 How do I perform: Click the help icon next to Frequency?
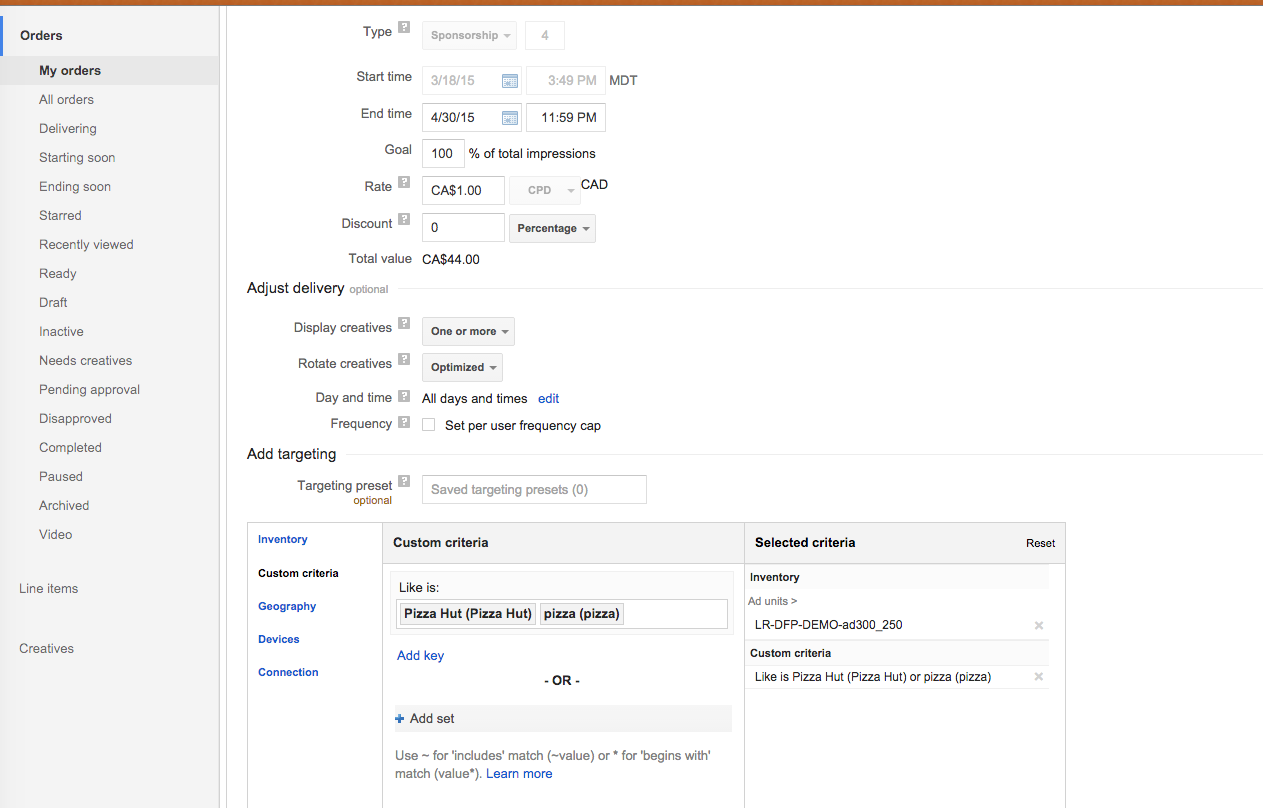coord(404,423)
